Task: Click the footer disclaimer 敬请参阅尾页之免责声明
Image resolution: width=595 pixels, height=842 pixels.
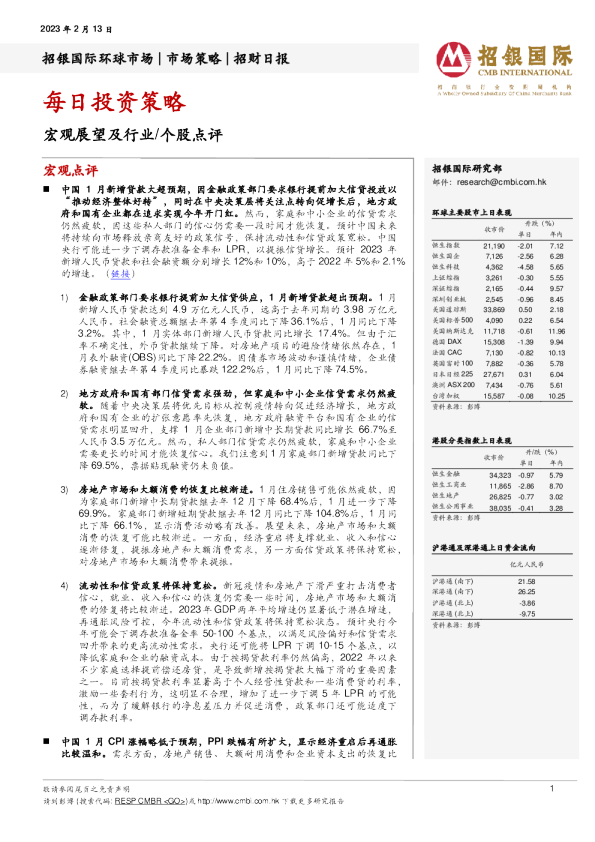Action: [86, 789]
